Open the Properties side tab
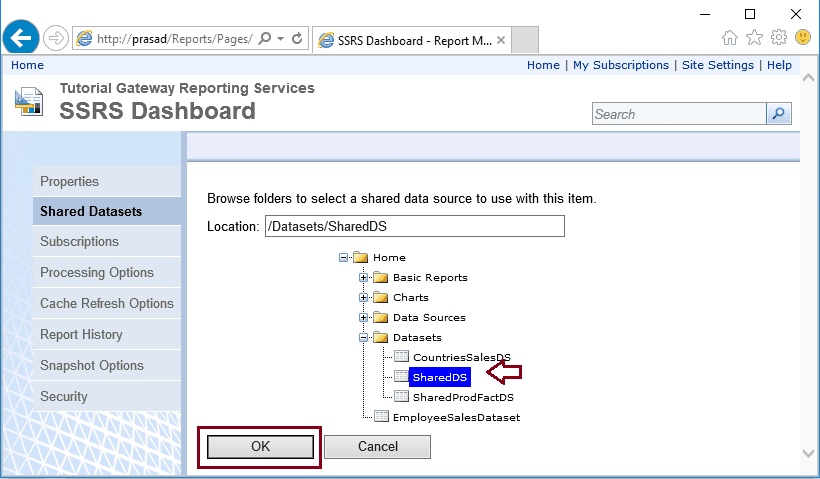 (107, 181)
